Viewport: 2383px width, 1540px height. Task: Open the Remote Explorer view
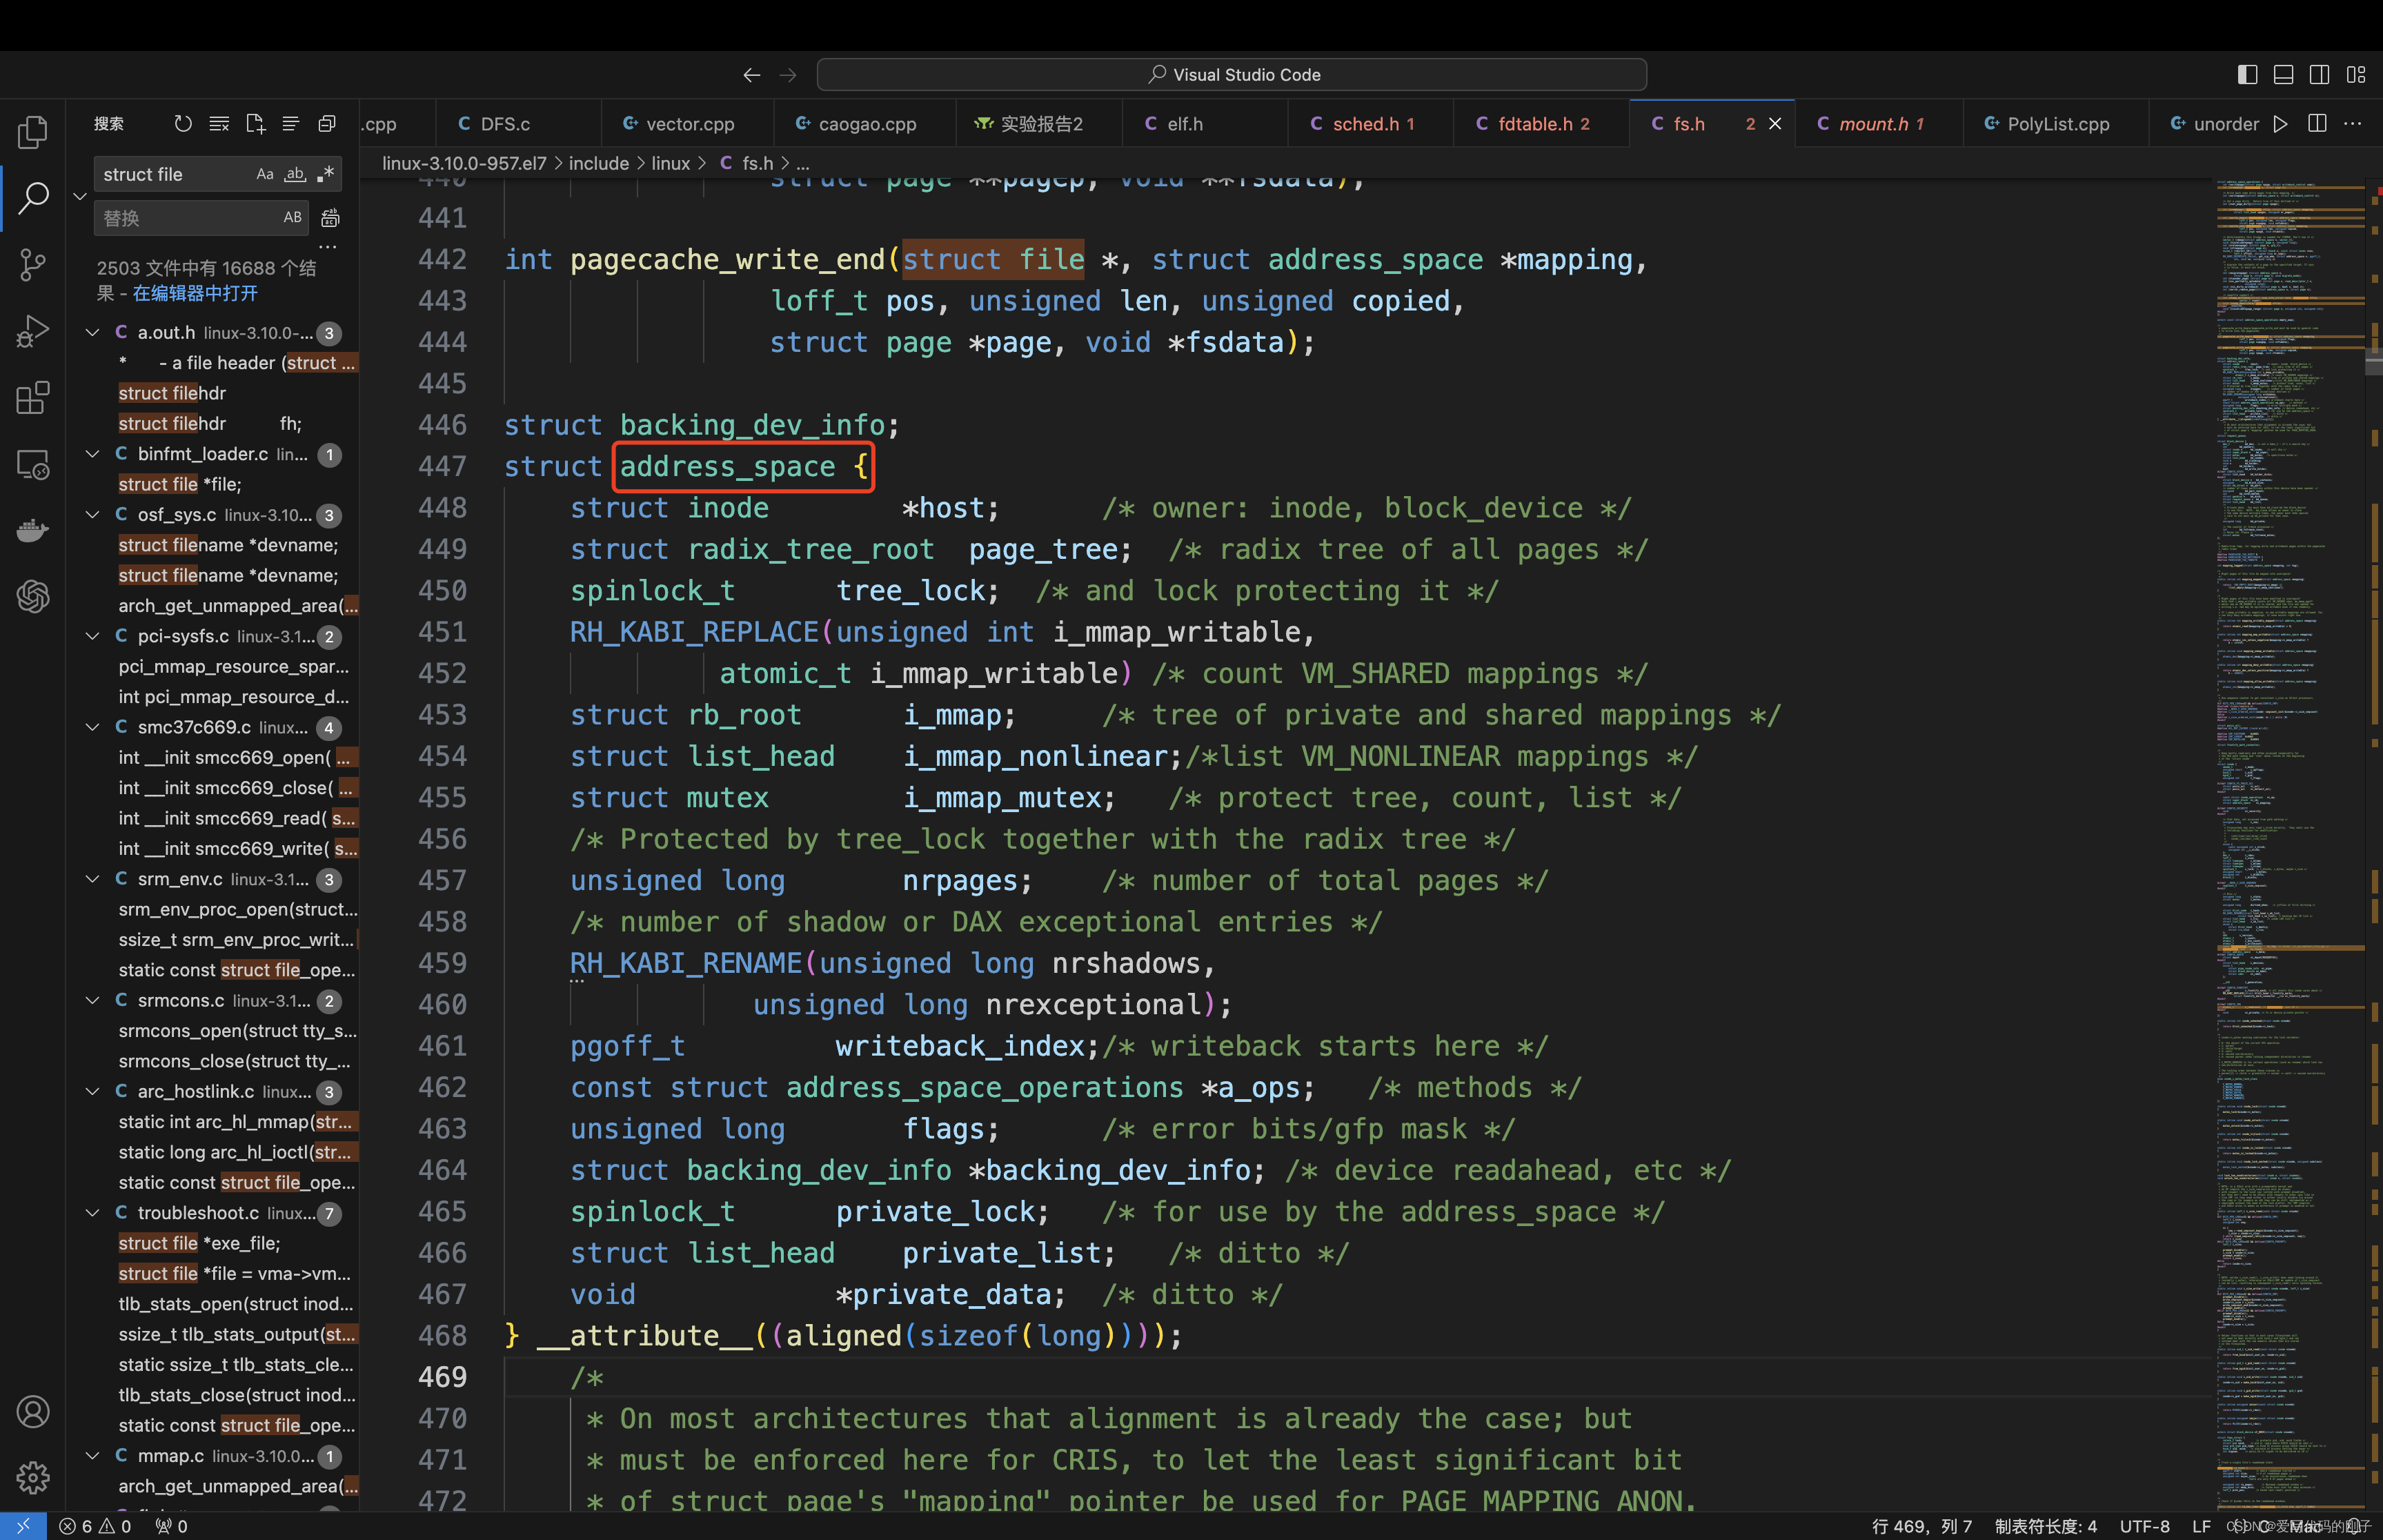(x=33, y=464)
